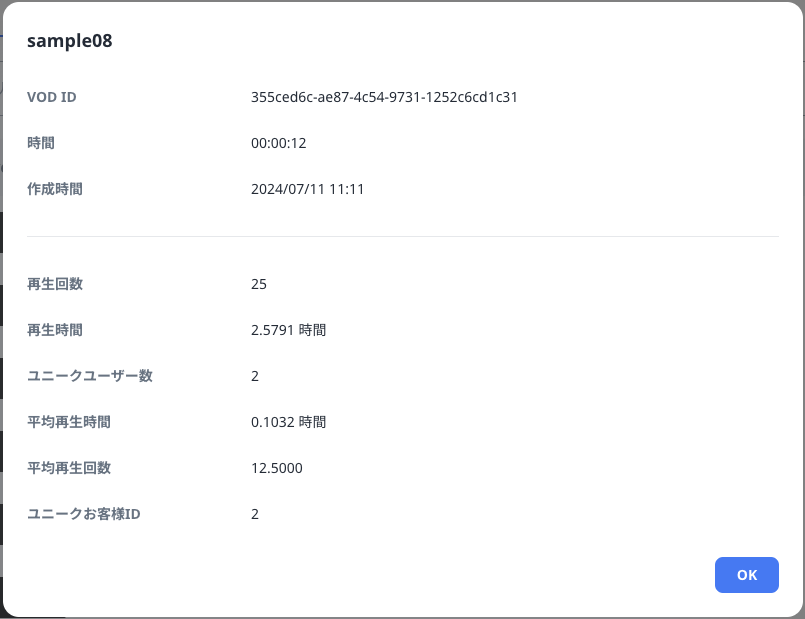Click the value 0.1032 時間
The image size is (805, 619).
pos(288,422)
